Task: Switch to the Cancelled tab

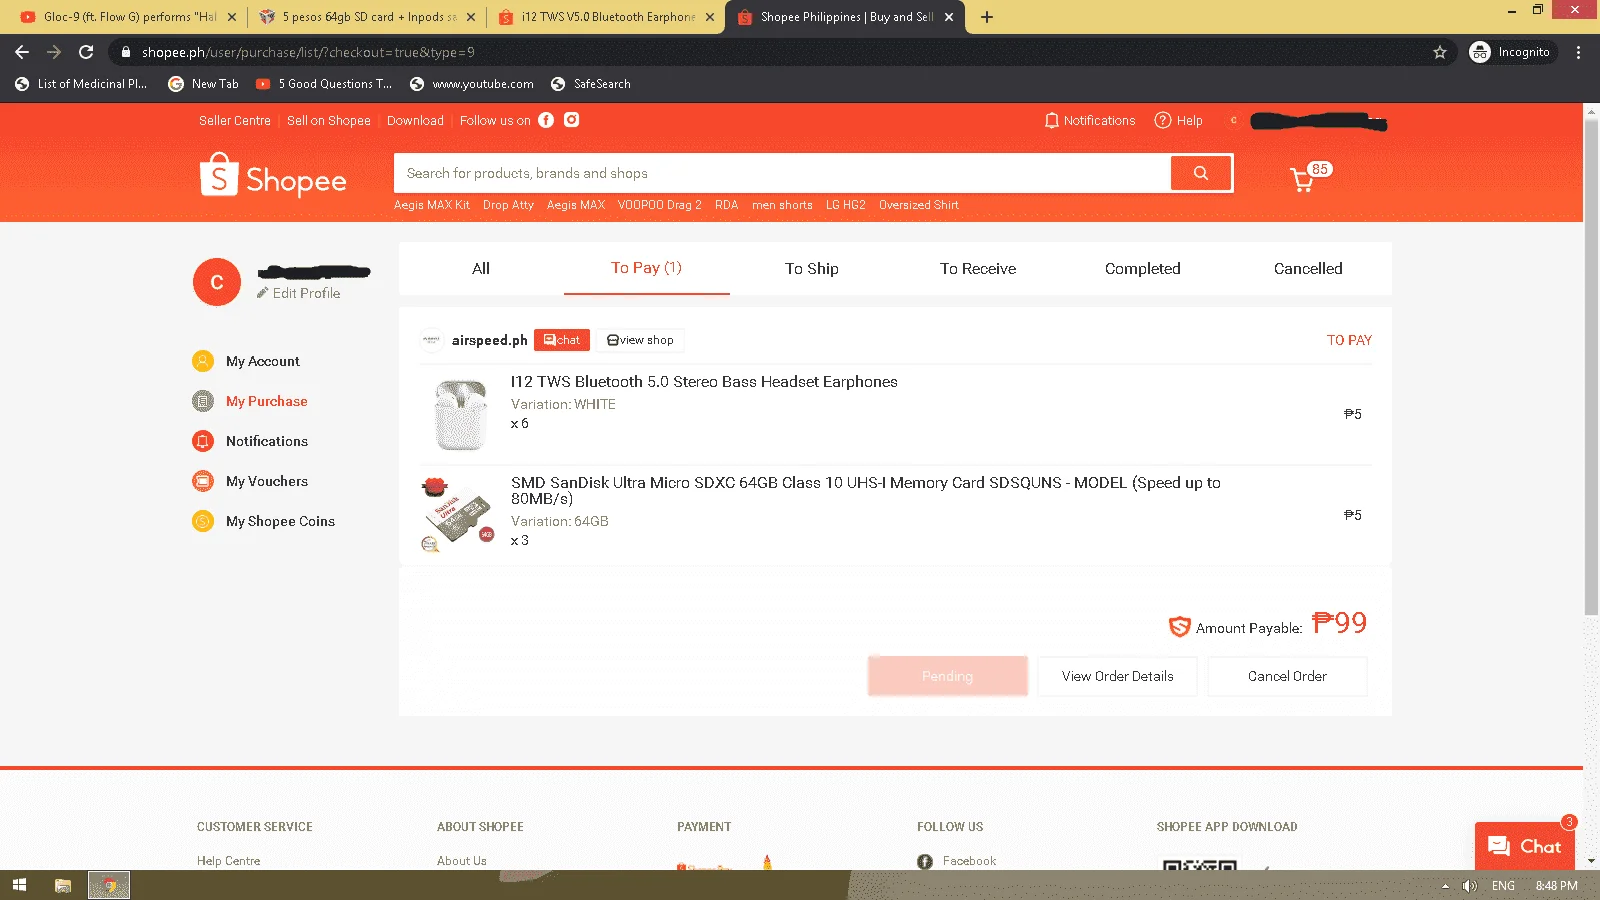Action: tap(1308, 268)
